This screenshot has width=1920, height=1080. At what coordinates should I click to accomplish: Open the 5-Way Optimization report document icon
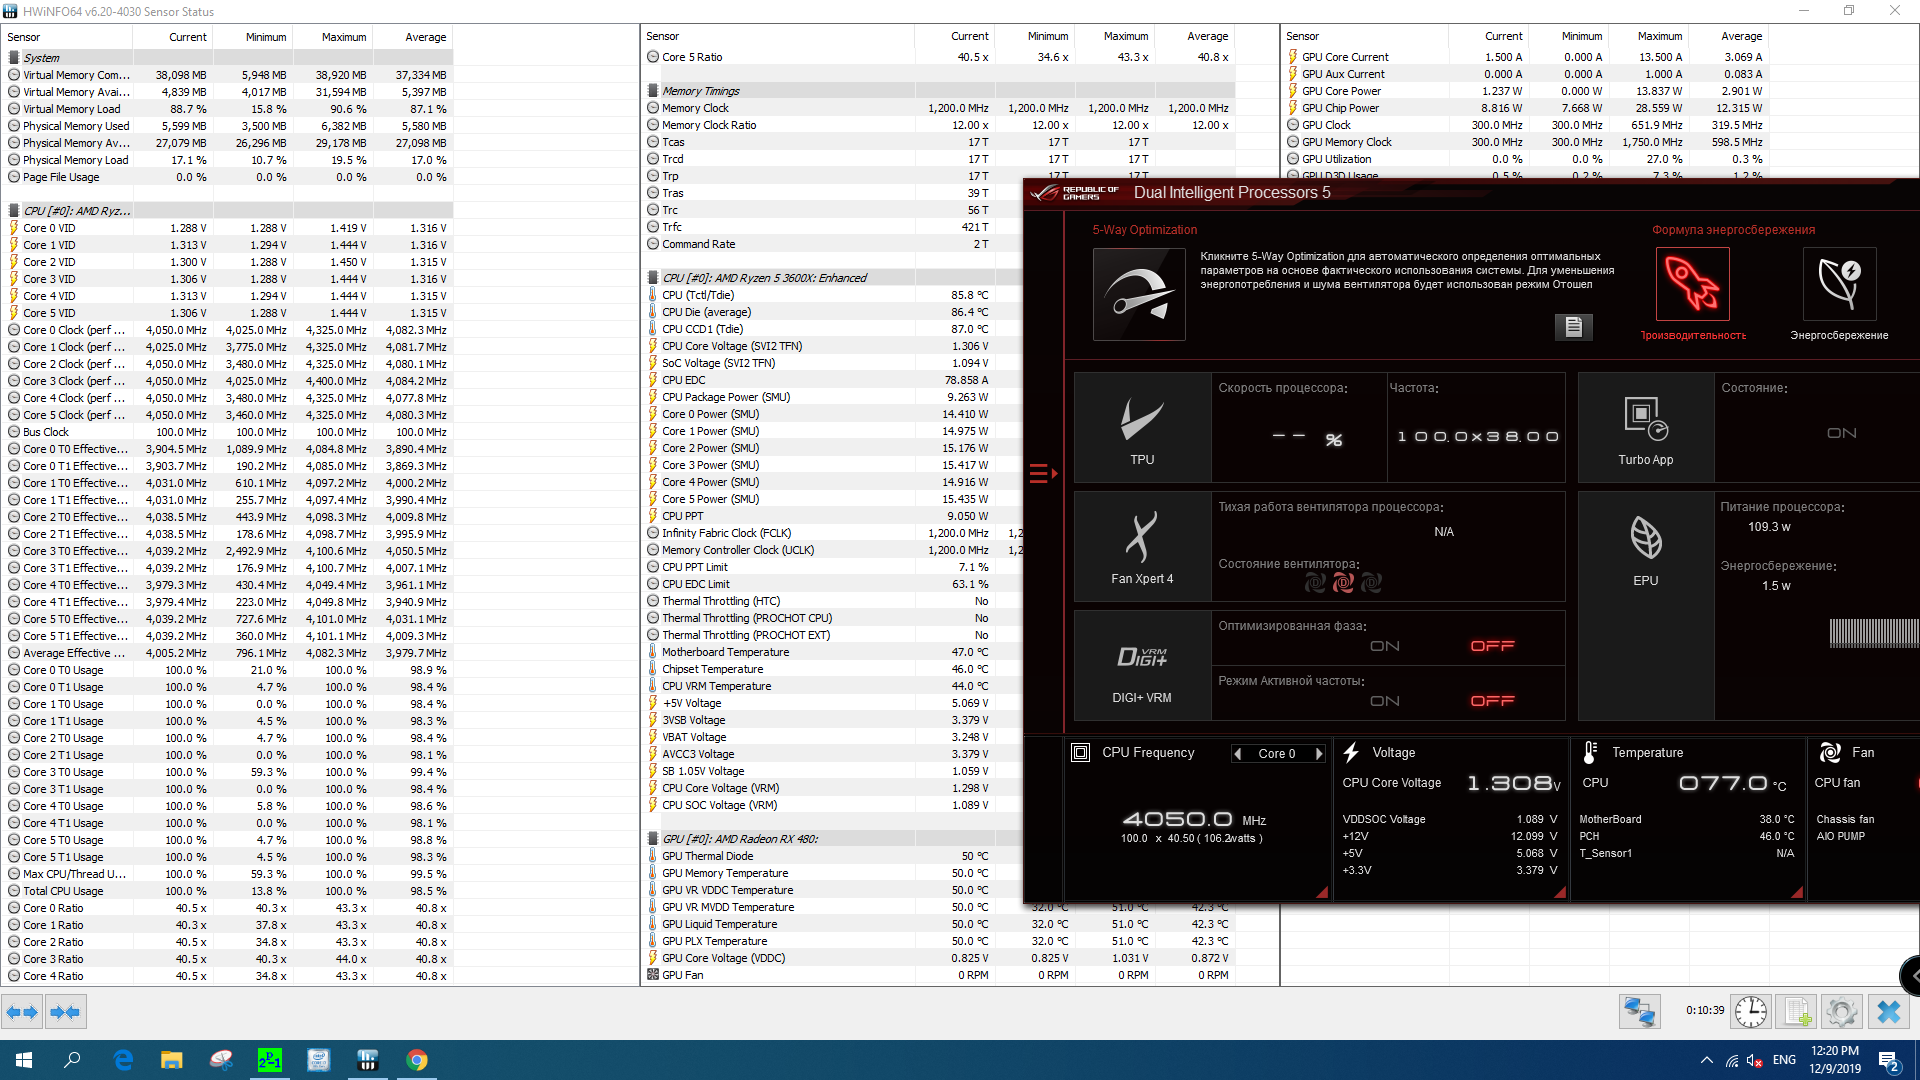coord(1573,327)
